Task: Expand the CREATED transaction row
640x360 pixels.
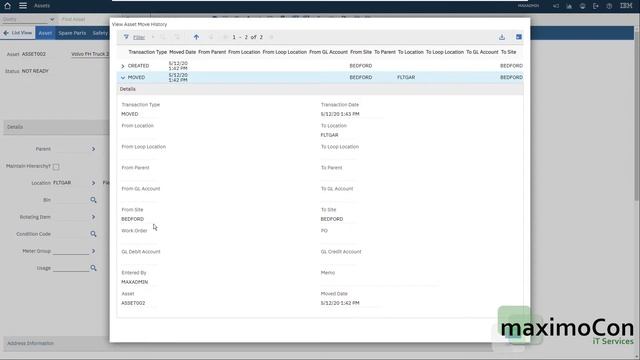Action: click(123, 66)
